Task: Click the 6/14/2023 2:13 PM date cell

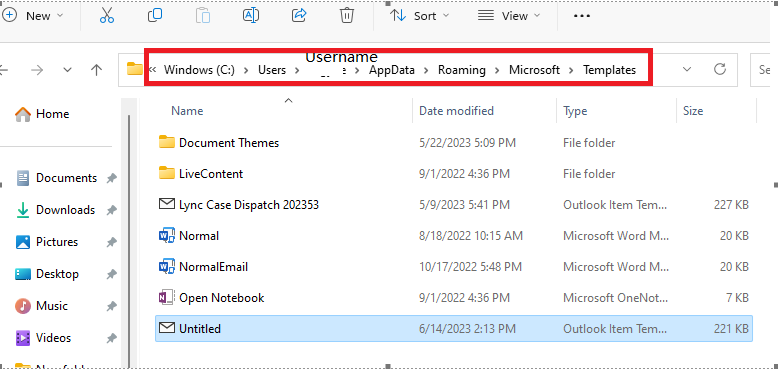Action: click(467, 328)
